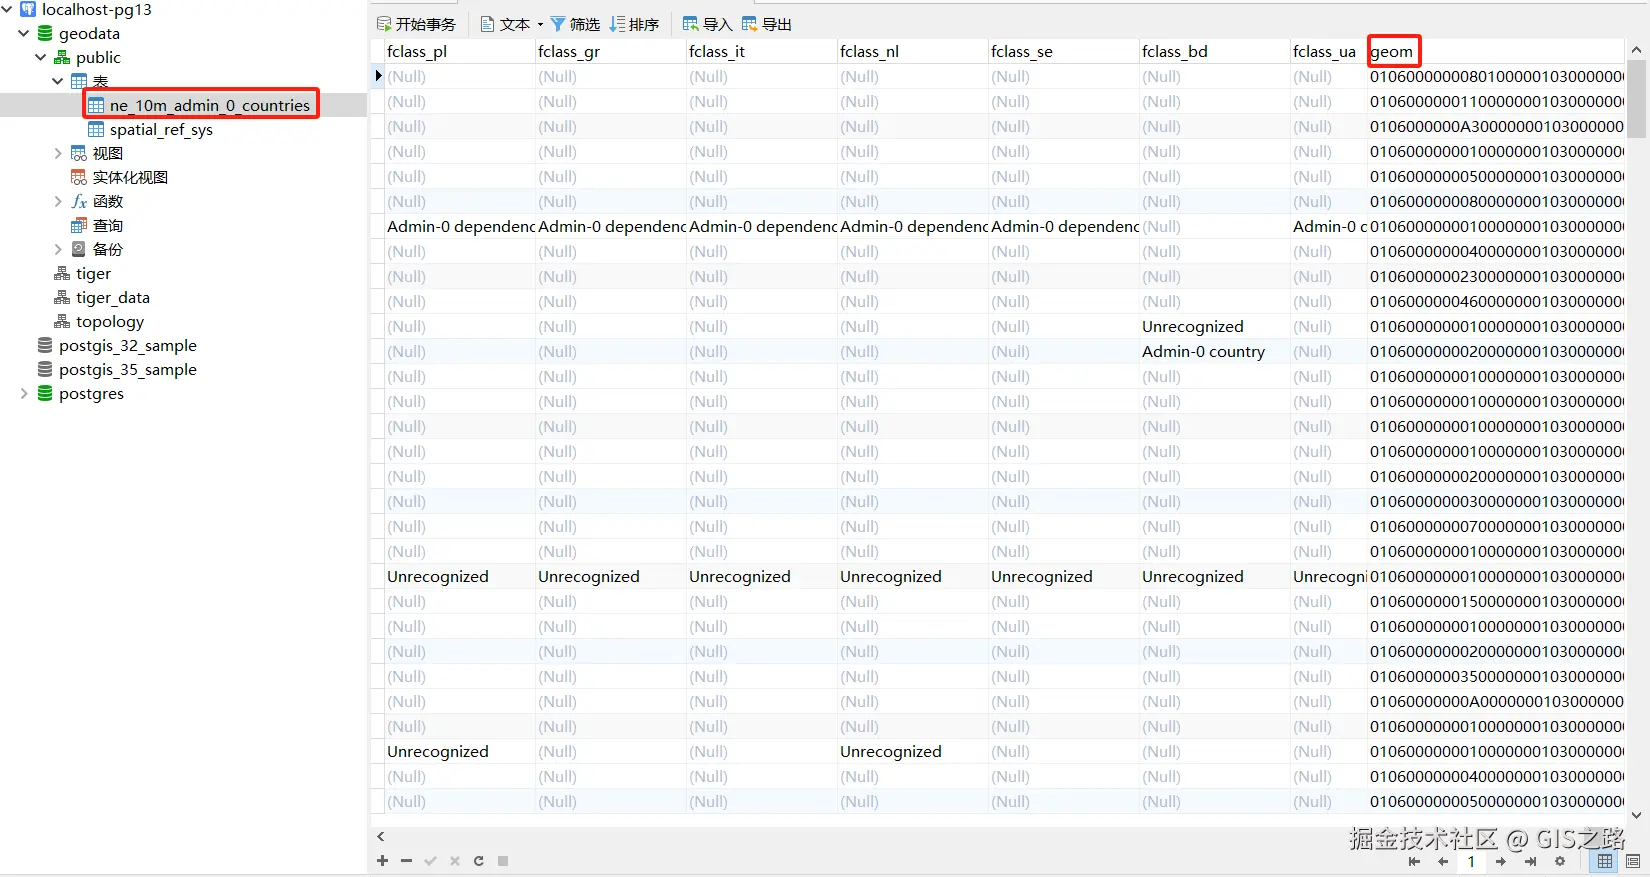Collapse the Tables (表) tree node
This screenshot has height=877, width=1650.
tap(58, 81)
